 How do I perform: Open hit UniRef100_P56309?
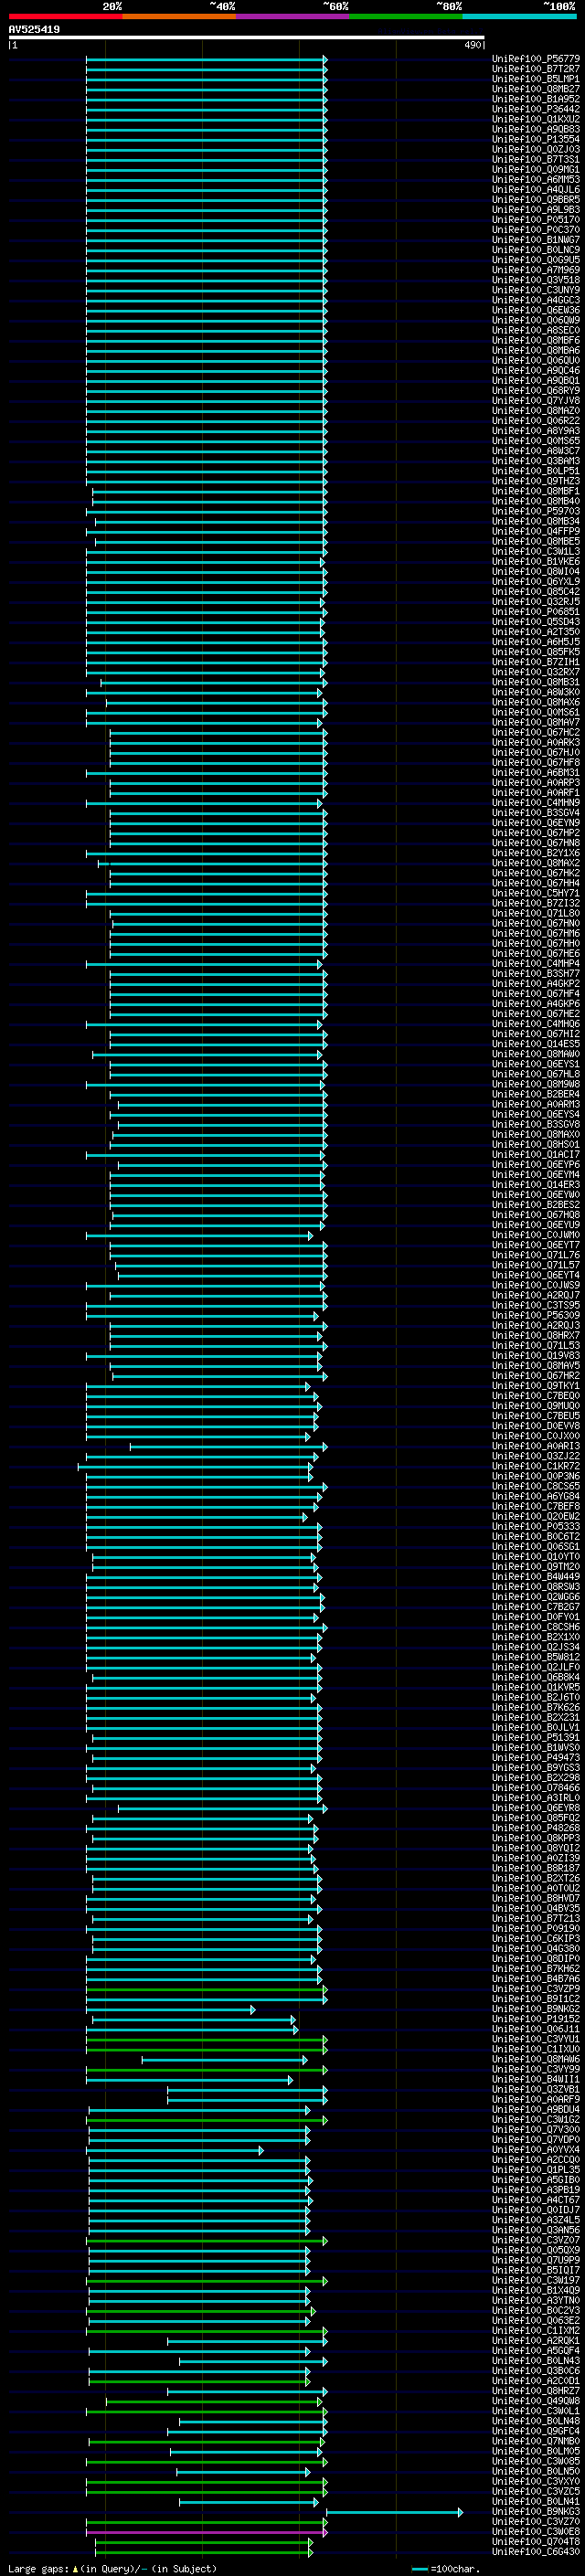(536, 1316)
